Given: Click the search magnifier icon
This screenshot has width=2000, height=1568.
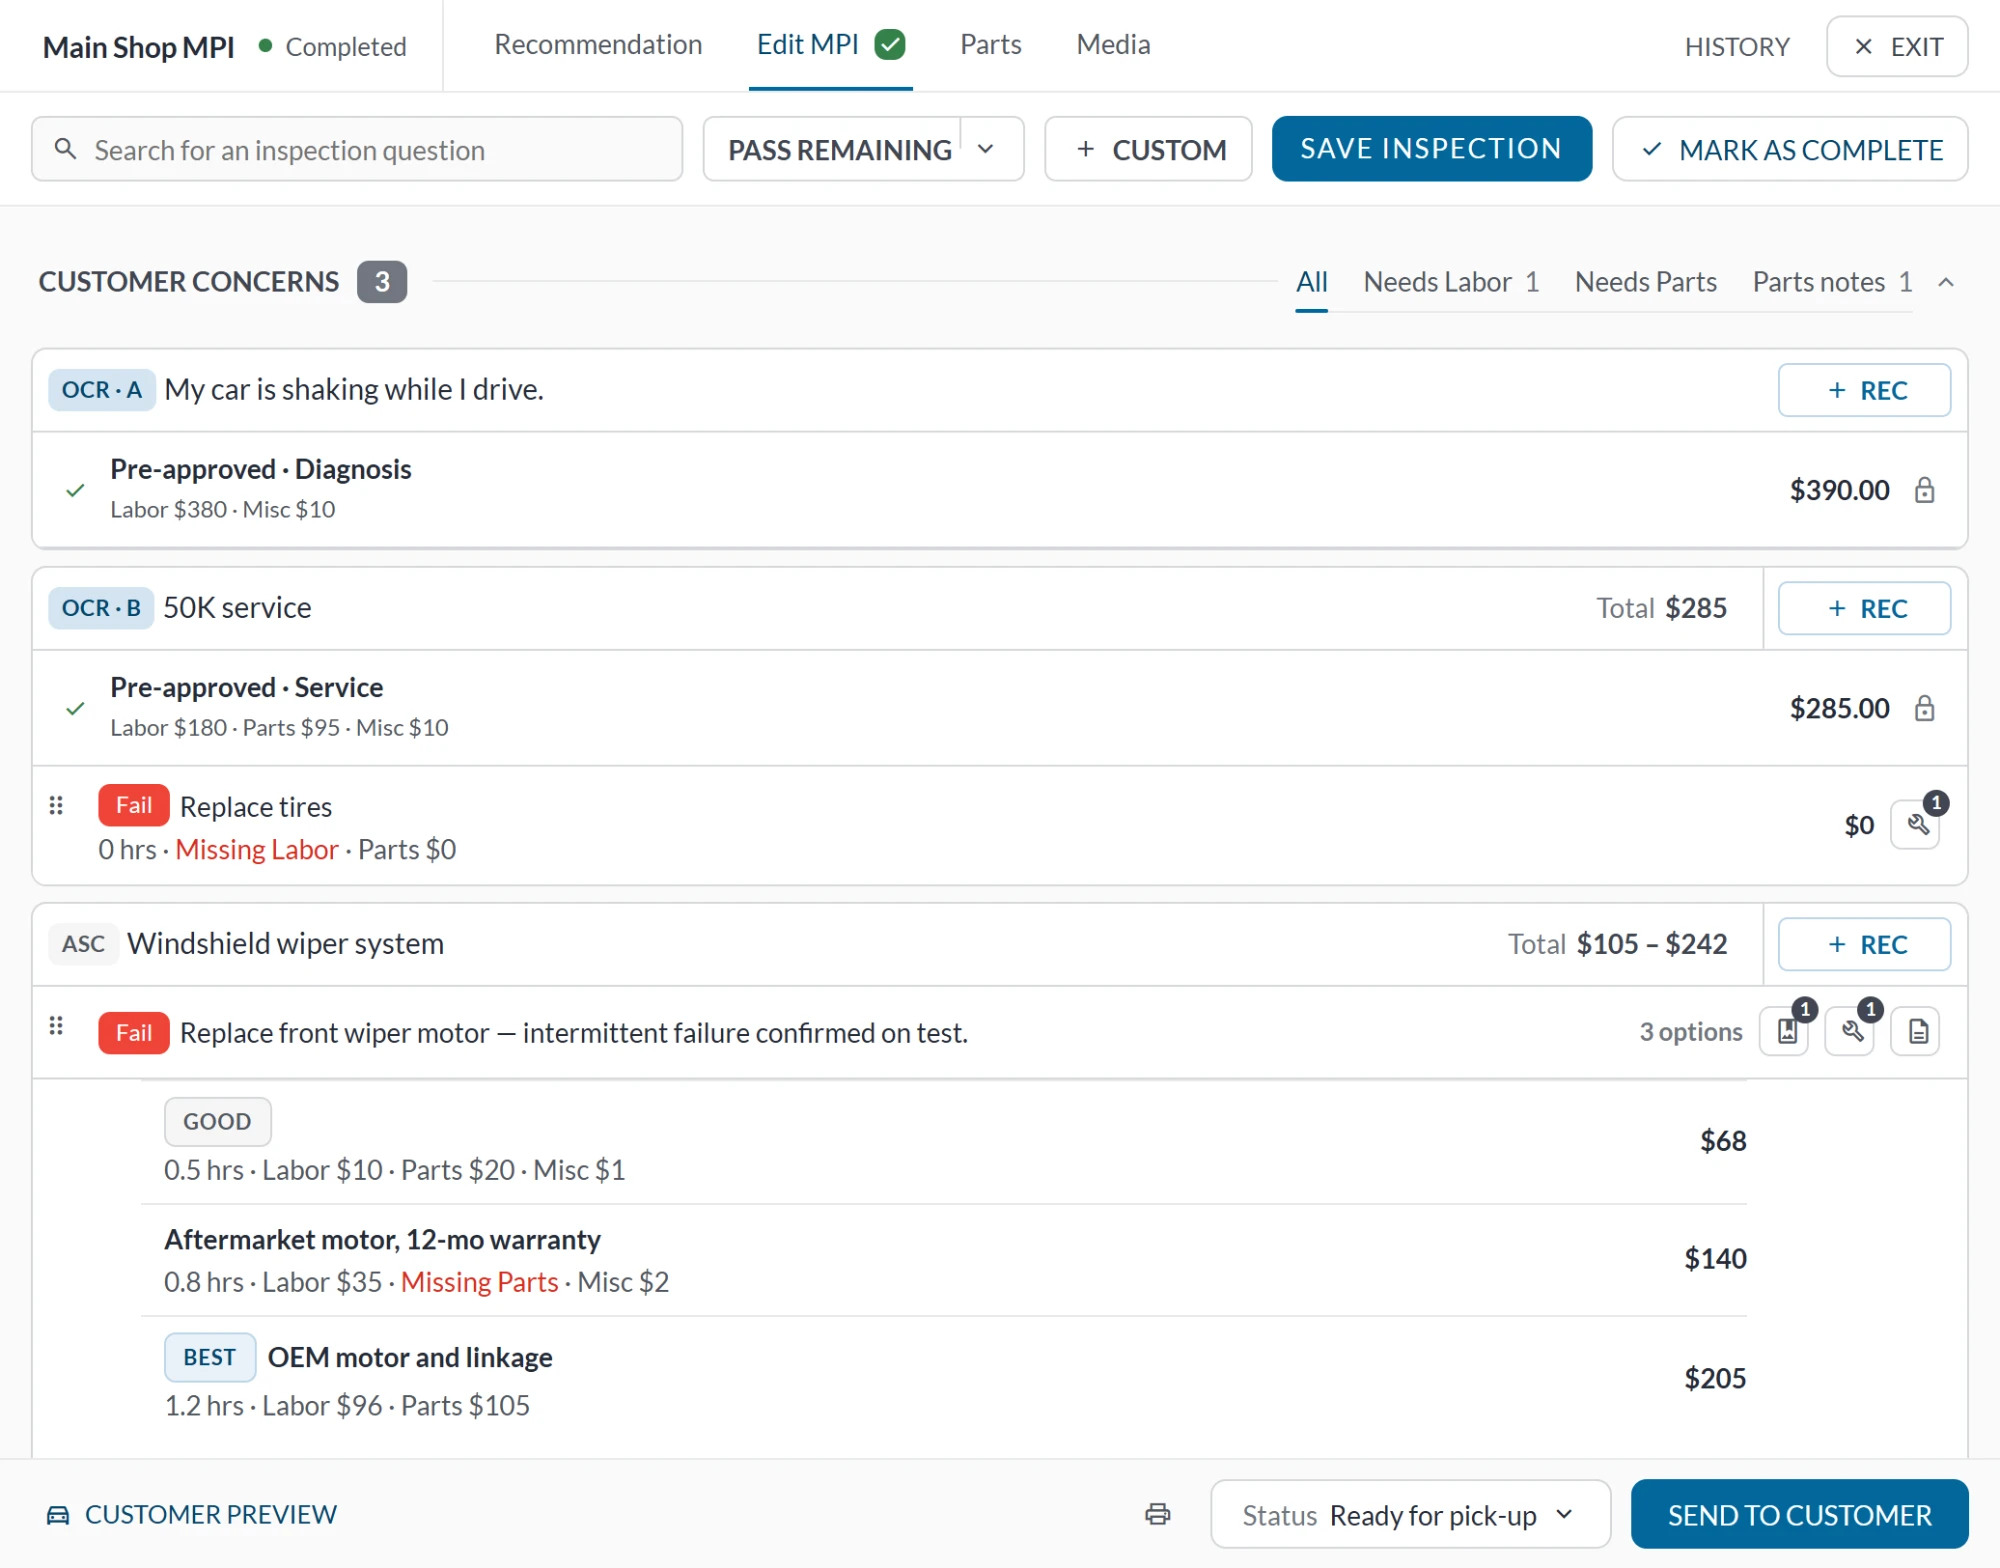Looking at the screenshot, I should 65,149.
